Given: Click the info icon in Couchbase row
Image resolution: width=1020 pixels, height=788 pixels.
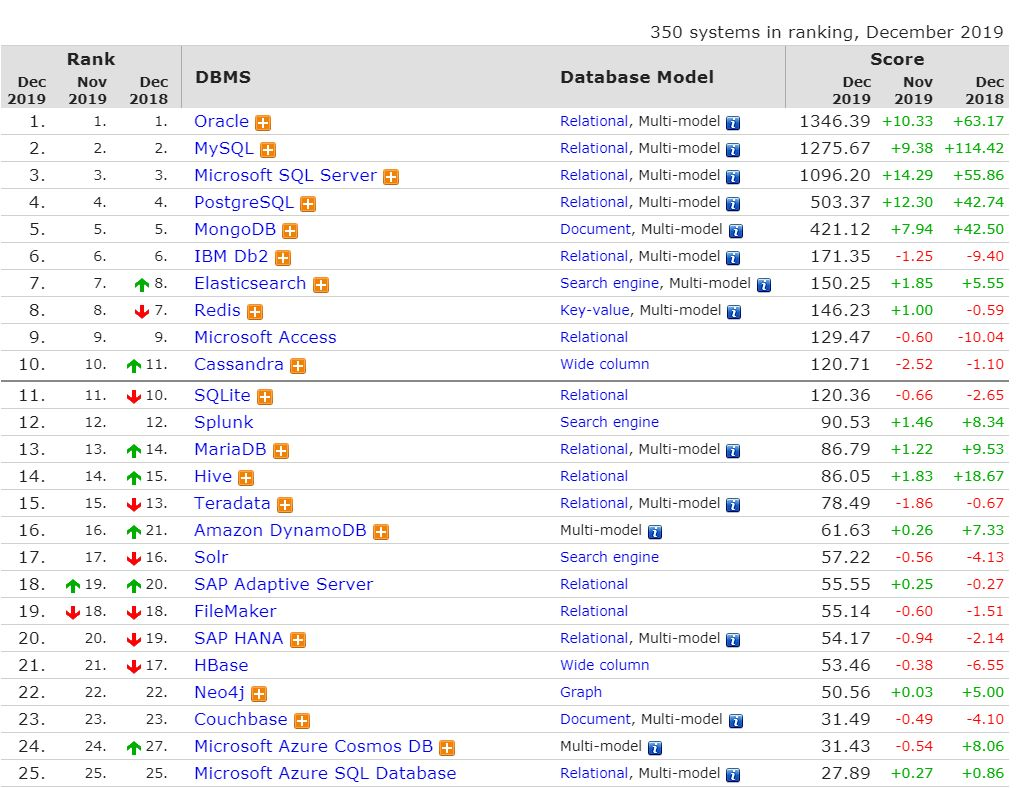Looking at the screenshot, I should pos(736,721).
